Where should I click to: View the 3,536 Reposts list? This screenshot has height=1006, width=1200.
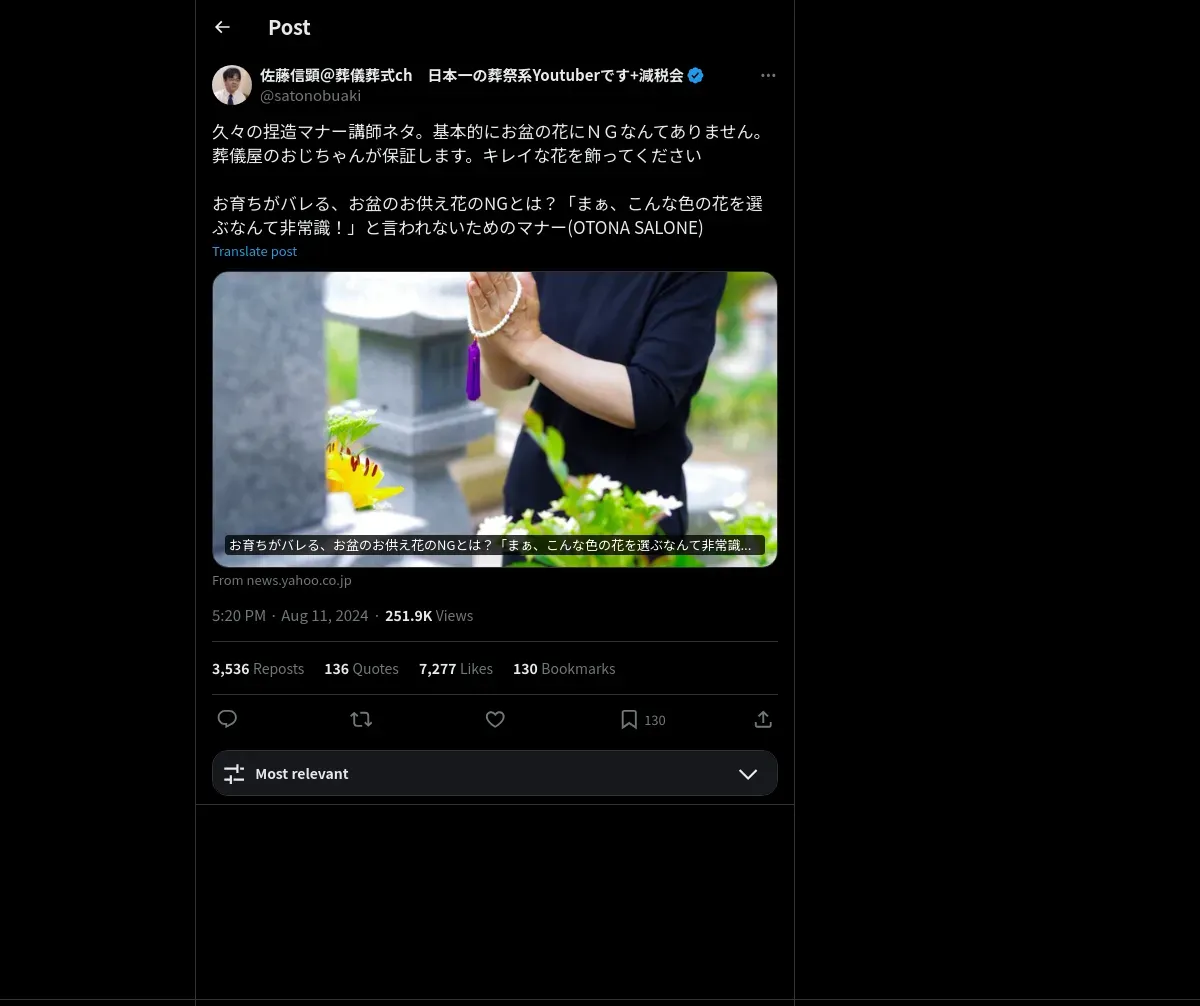(258, 669)
